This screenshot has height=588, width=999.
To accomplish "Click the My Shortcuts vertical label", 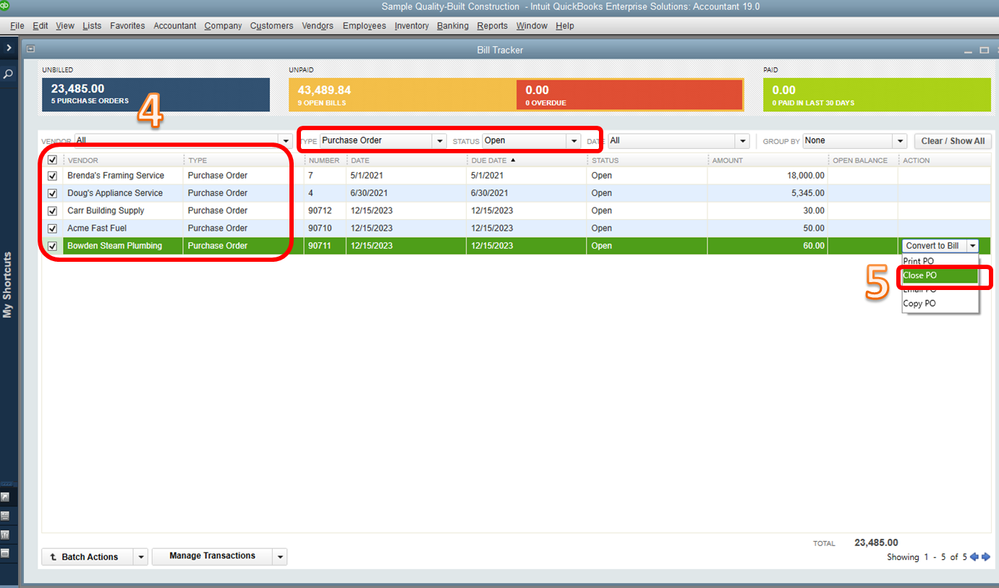I will coord(8,284).
